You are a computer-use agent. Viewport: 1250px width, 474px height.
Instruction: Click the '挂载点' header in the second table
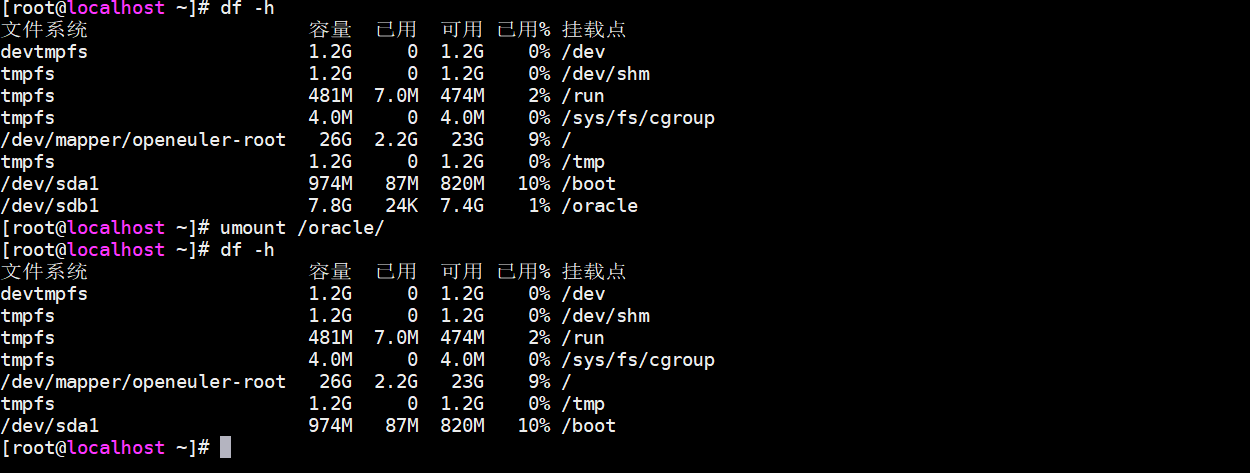pyautogui.click(x=594, y=271)
